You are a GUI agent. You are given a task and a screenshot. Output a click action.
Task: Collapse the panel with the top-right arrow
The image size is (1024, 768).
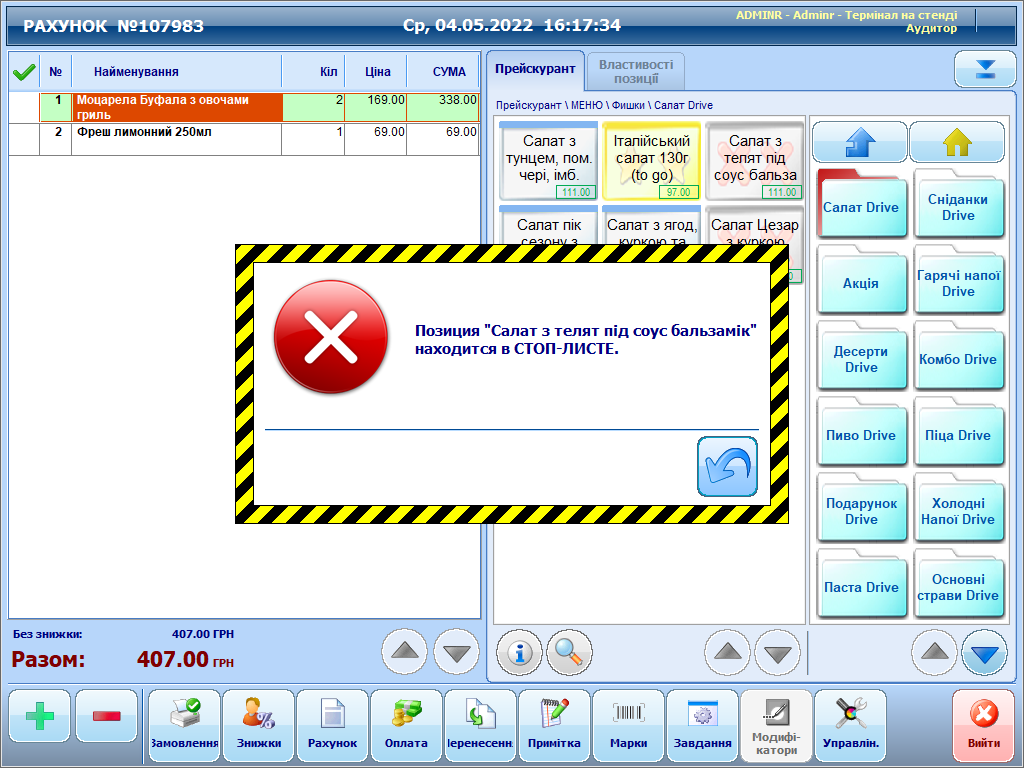point(985,69)
